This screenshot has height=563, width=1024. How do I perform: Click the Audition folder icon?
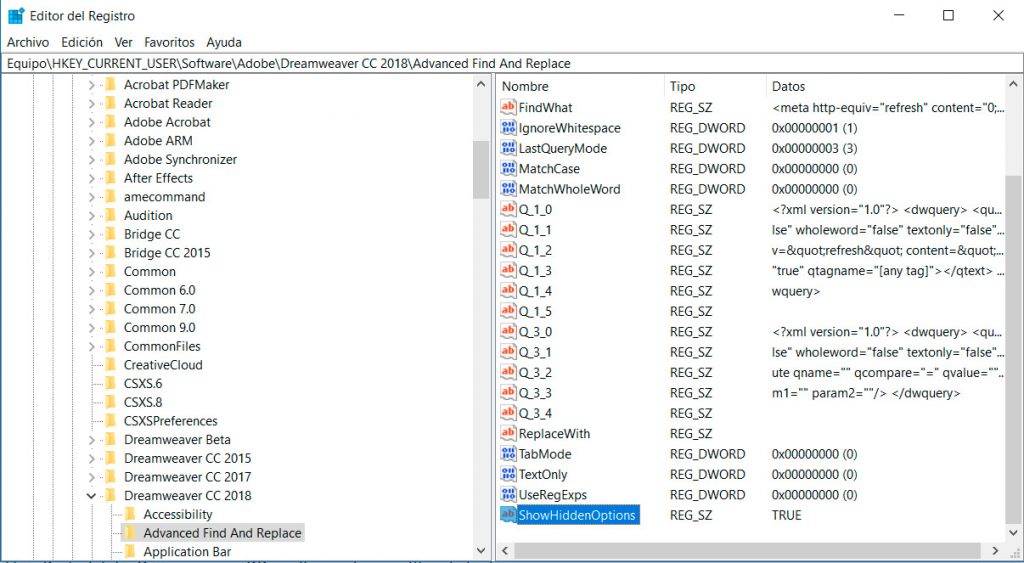coord(110,215)
